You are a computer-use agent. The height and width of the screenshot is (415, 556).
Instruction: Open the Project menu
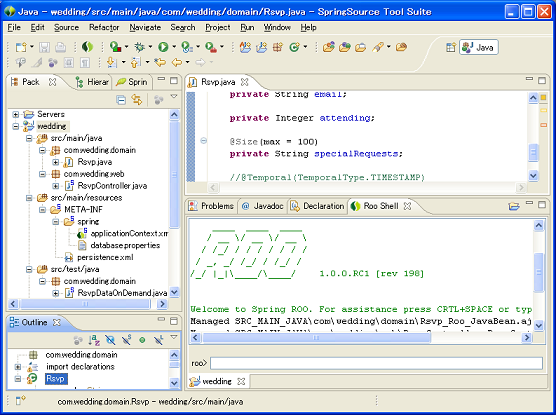[x=218, y=27]
